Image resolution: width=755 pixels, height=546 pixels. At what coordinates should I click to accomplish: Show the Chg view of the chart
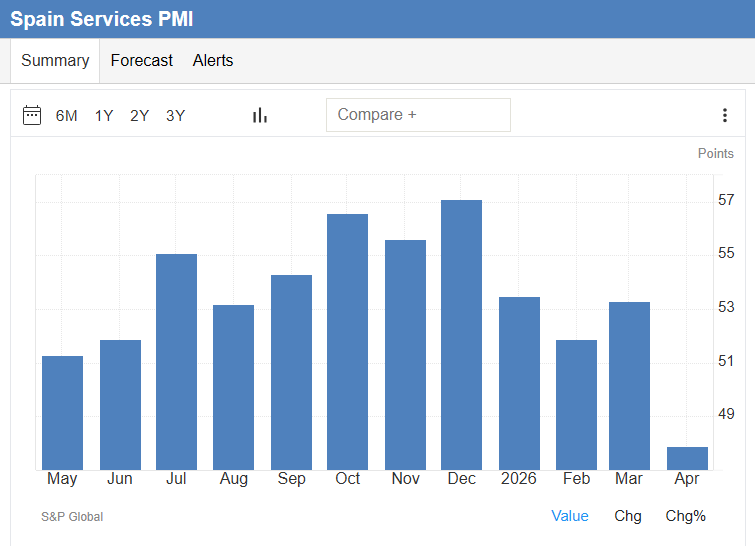628,516
